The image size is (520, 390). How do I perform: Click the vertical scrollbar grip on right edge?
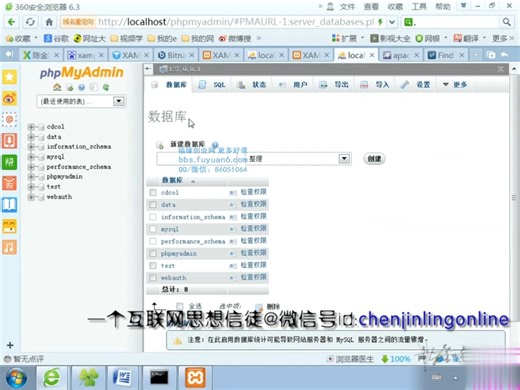(x=514, y=198)
